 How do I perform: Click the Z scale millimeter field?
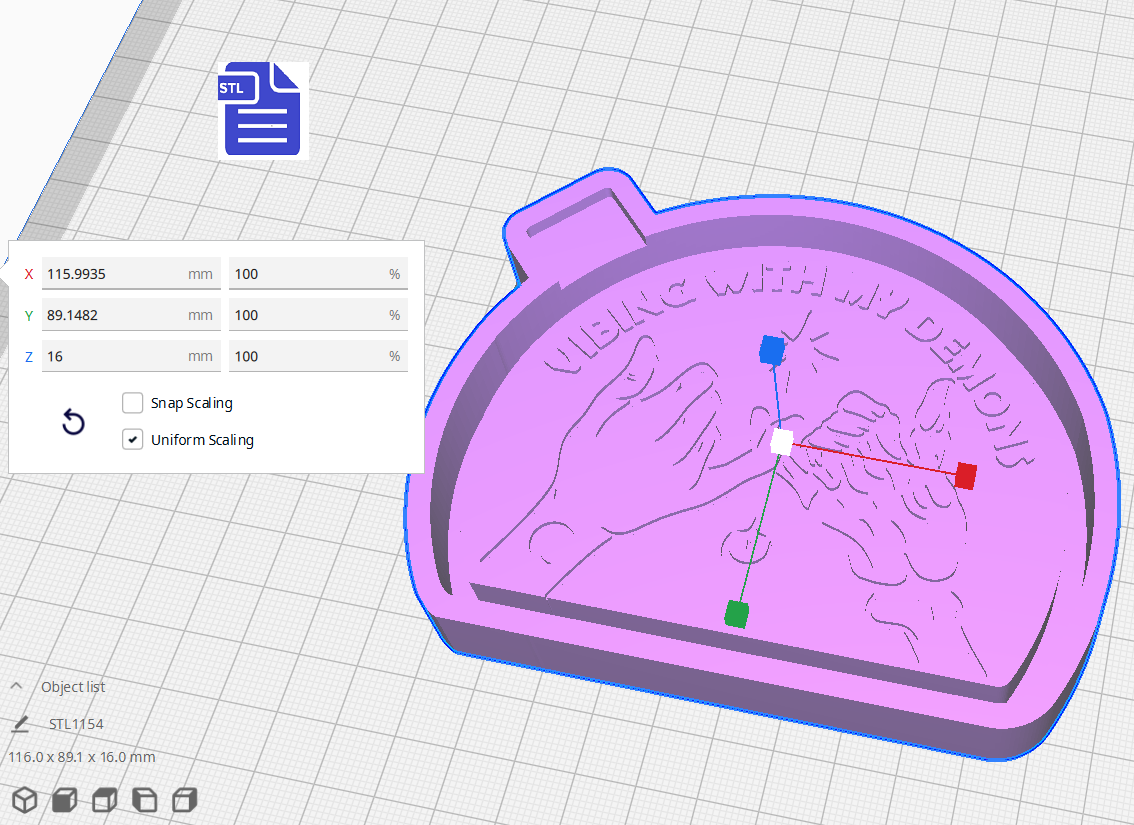tap(130, 356)
